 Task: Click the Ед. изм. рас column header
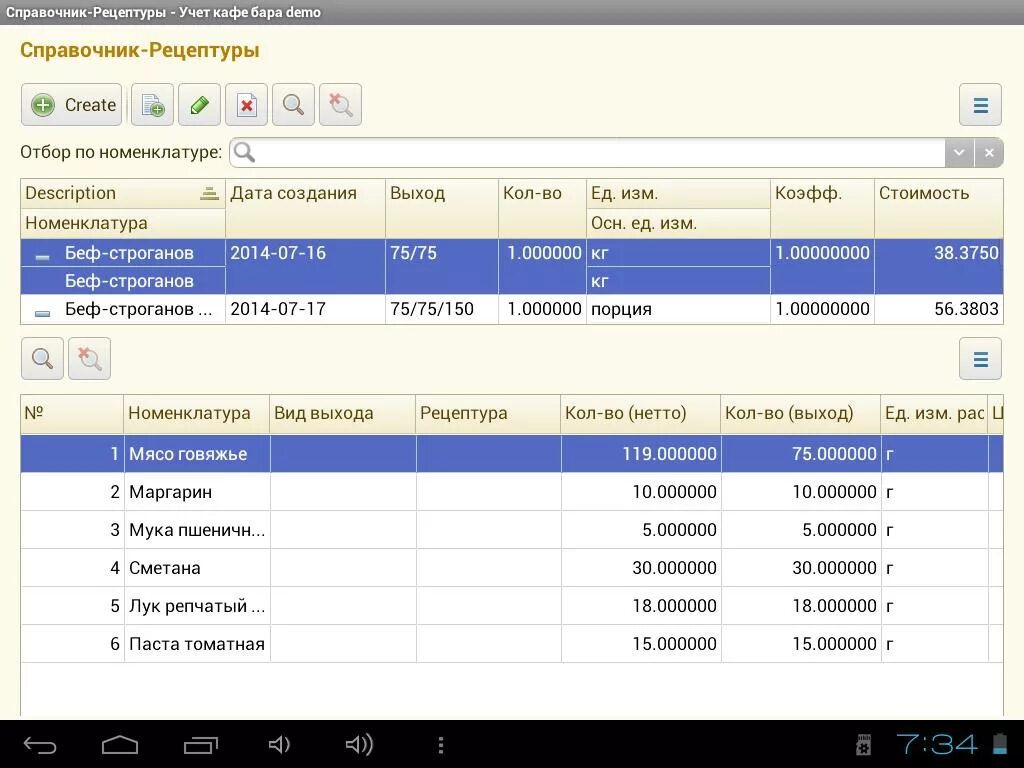click(x=935, y=413)
